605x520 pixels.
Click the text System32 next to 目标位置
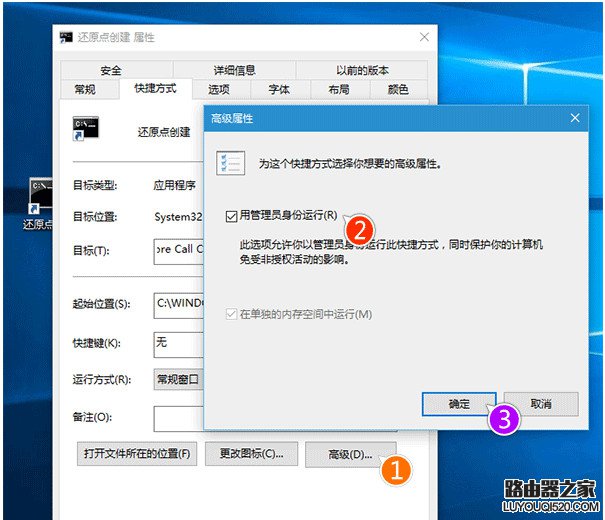[x=178, y=217]
